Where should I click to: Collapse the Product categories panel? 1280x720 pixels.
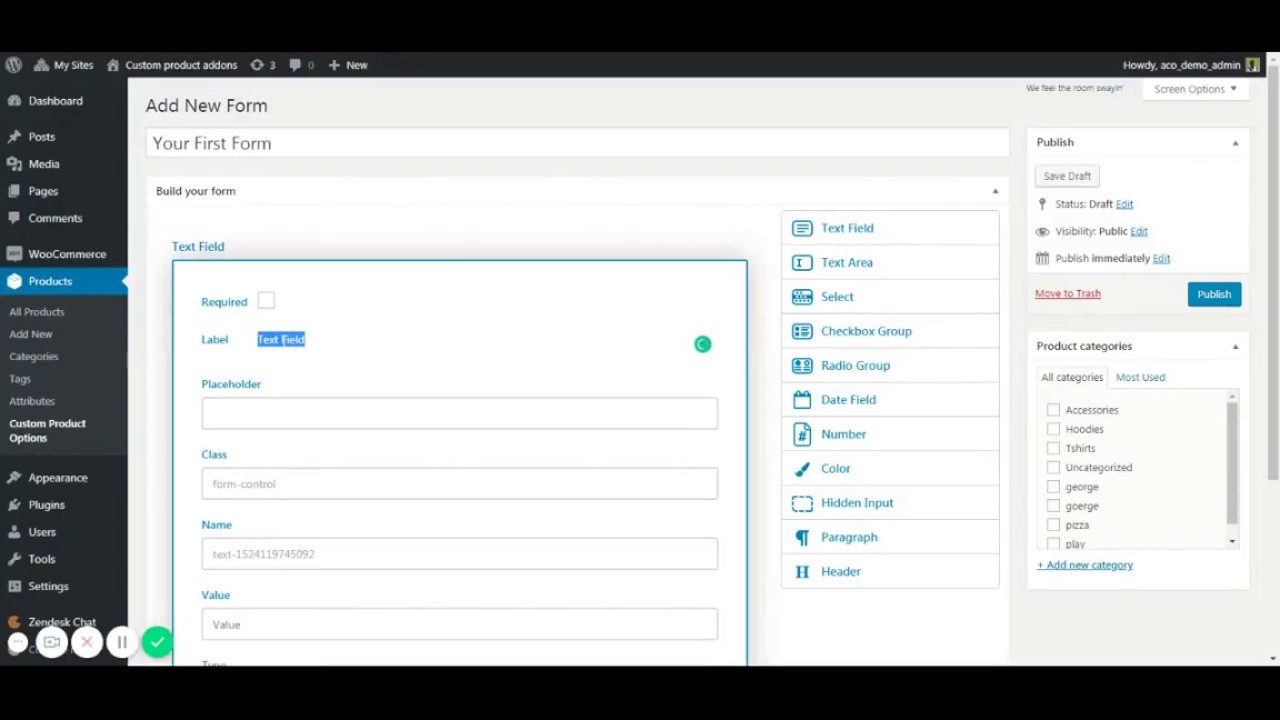tap(1235, 346)
